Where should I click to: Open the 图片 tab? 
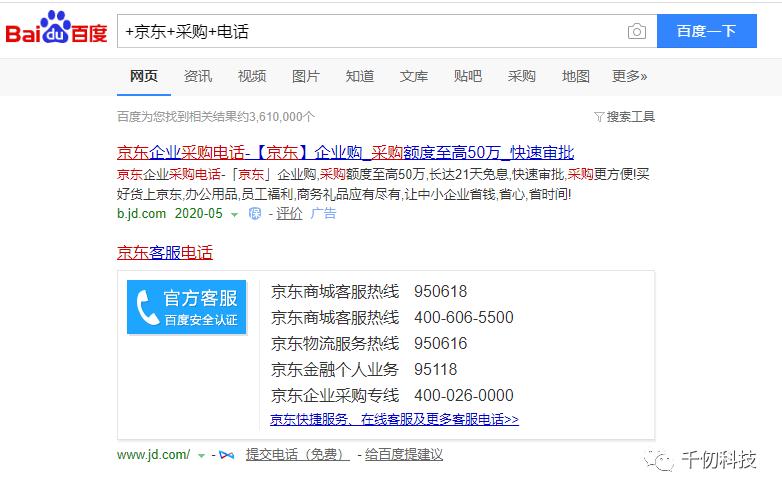pyautogui.click(x=306, y=76)
